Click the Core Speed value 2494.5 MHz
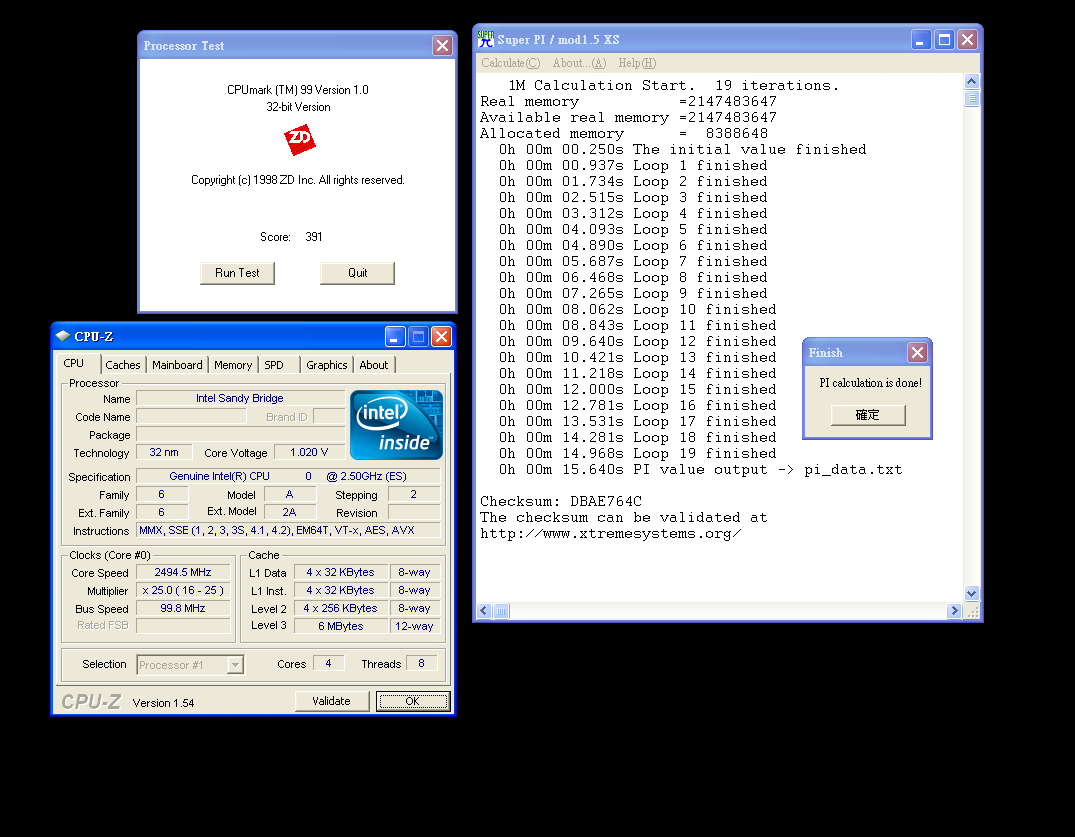Screen dimensions: 1075x837 [x=183, y=572]
